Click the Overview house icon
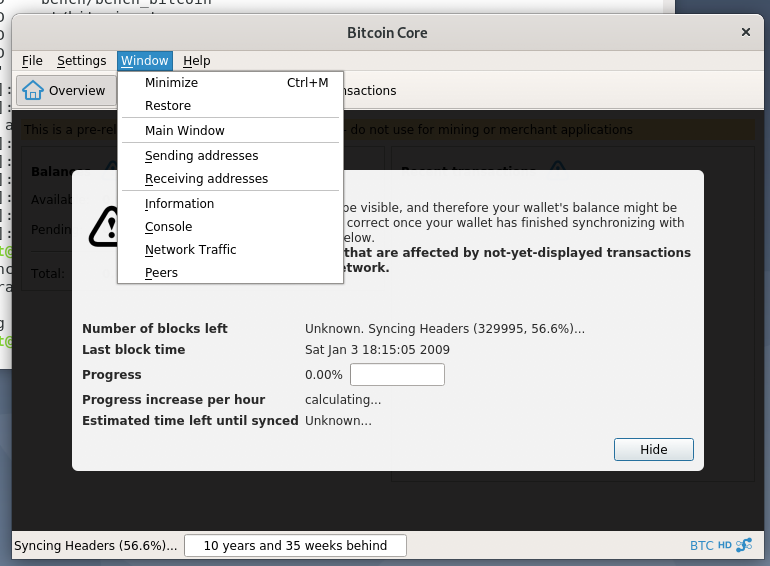 coord(33,90)
